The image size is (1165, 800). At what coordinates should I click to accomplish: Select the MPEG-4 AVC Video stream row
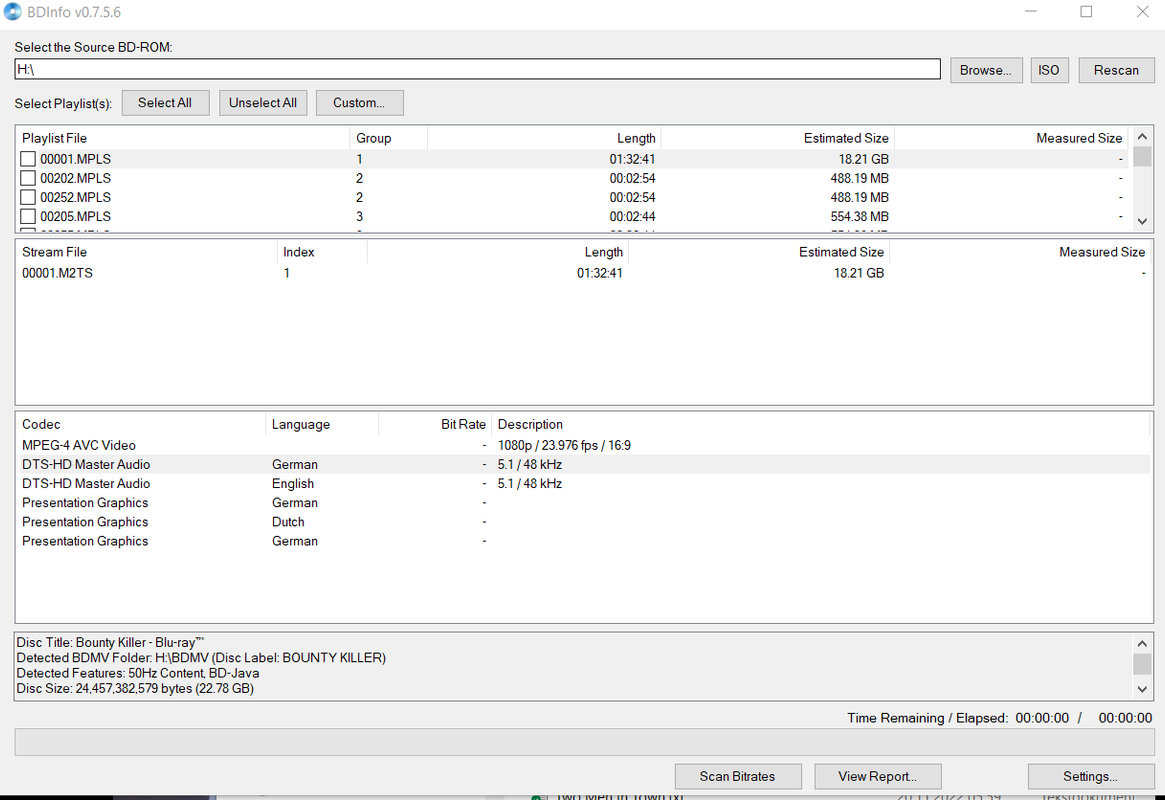point(583,446)
